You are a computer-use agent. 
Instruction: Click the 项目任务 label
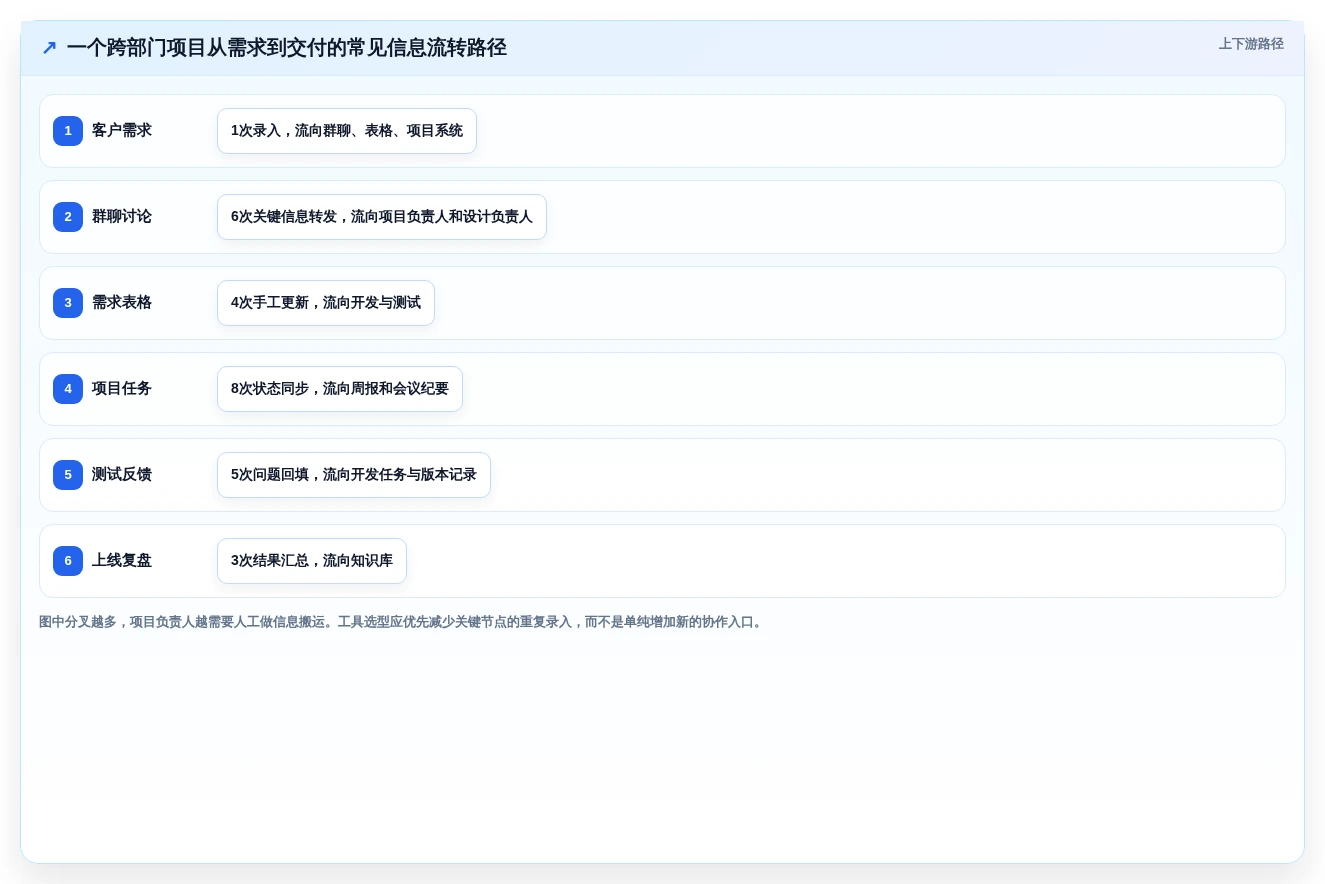pyautogui.click(x=122, y=389)
